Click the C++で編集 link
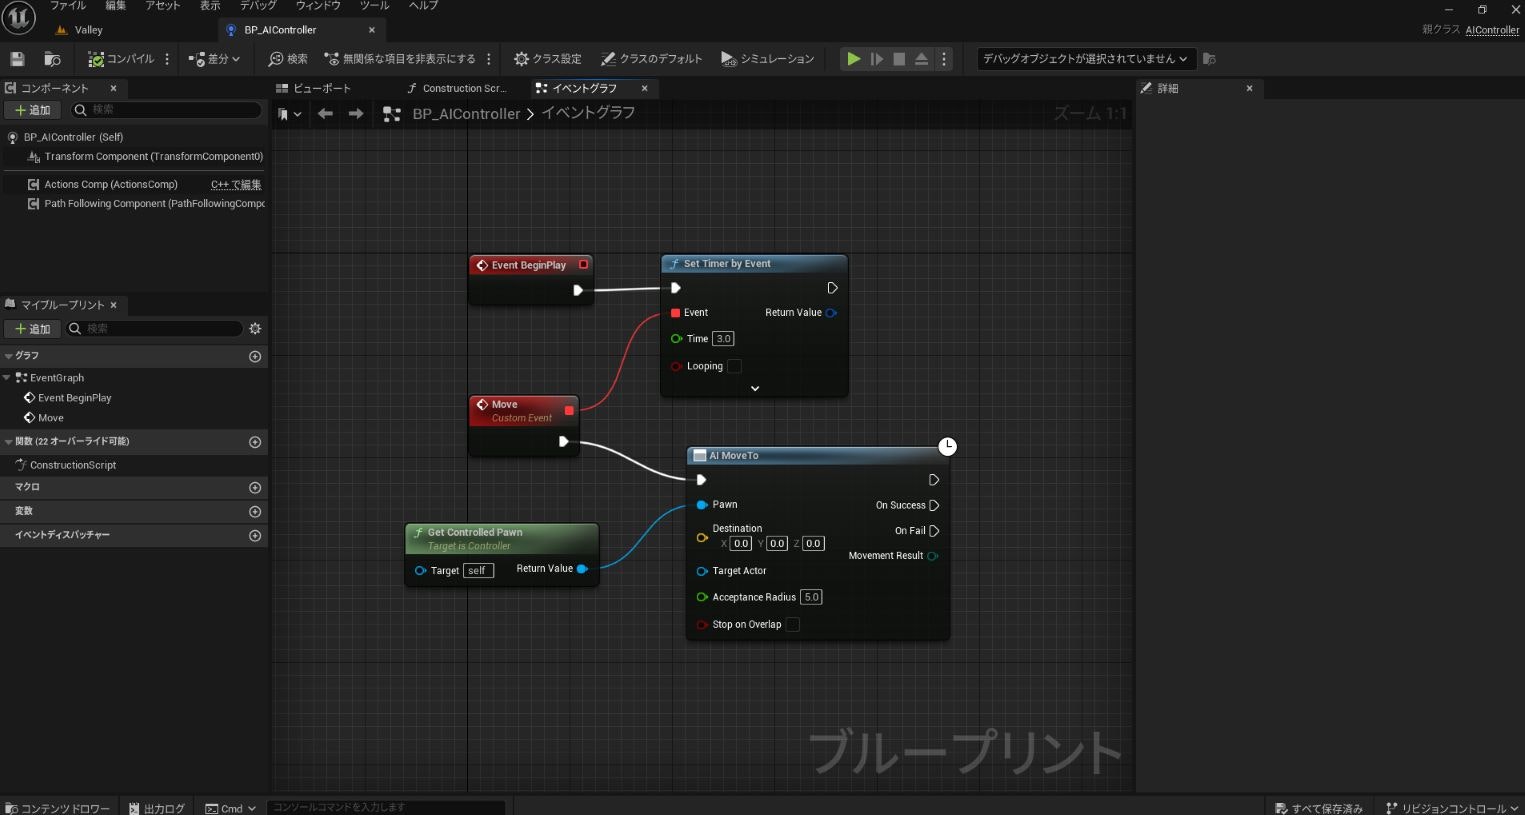 coord(236,184)
